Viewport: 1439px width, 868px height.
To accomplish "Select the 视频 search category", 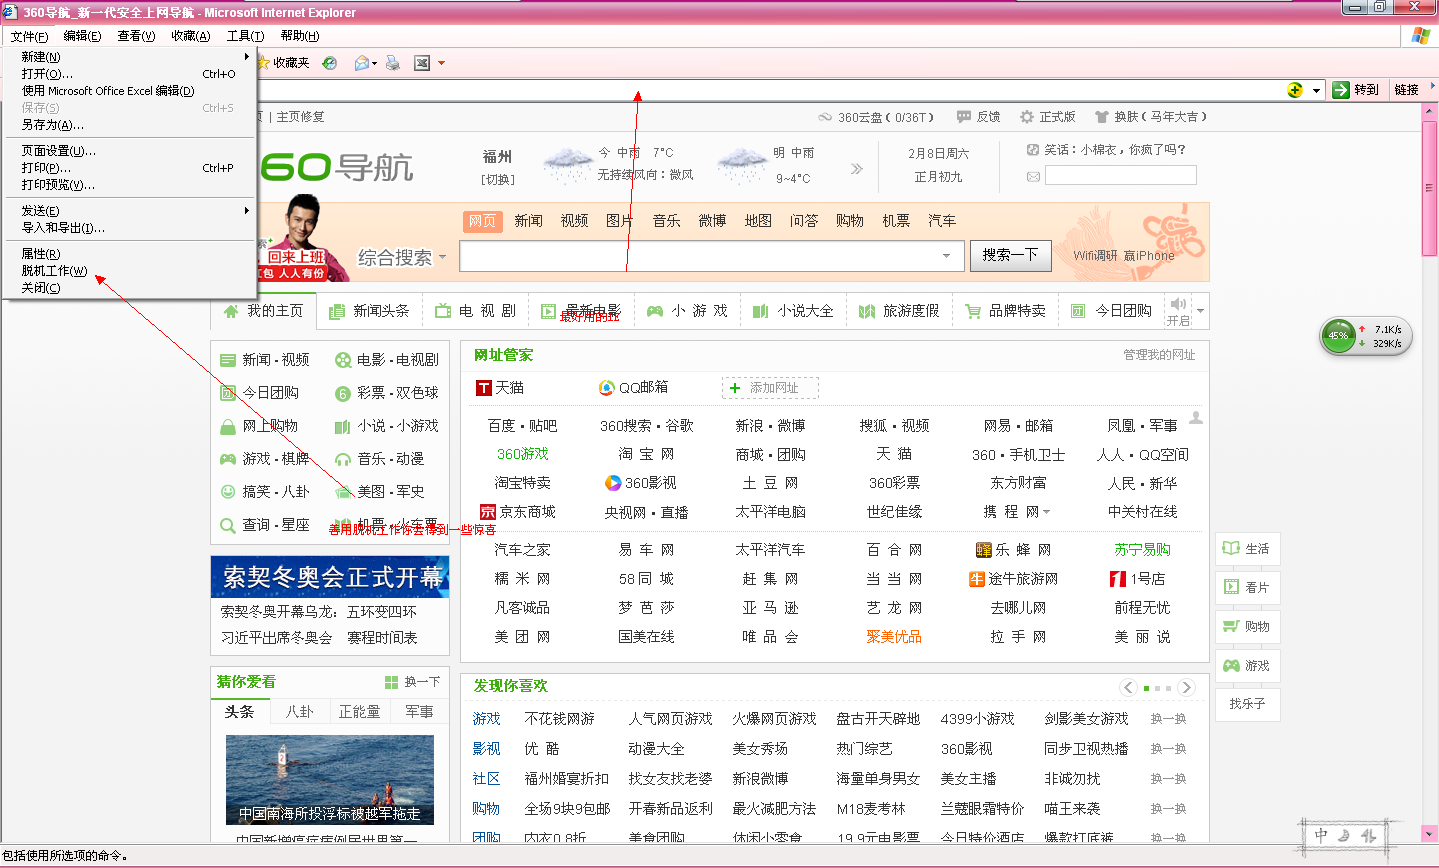I will [x=575, y=221].
